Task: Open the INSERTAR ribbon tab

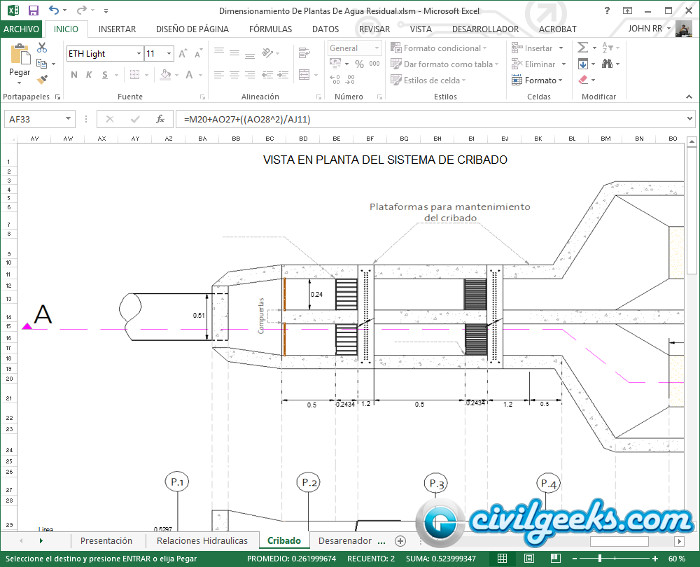Action: 117,29
